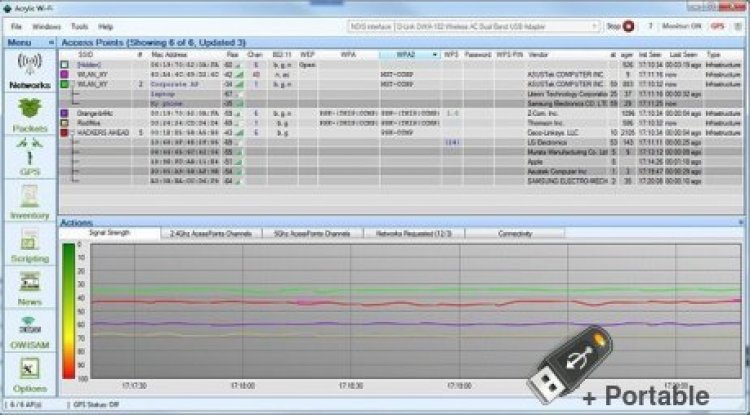Select the 'My phone' client row
This screenshot has height=415, width=750.
[401, 103]
